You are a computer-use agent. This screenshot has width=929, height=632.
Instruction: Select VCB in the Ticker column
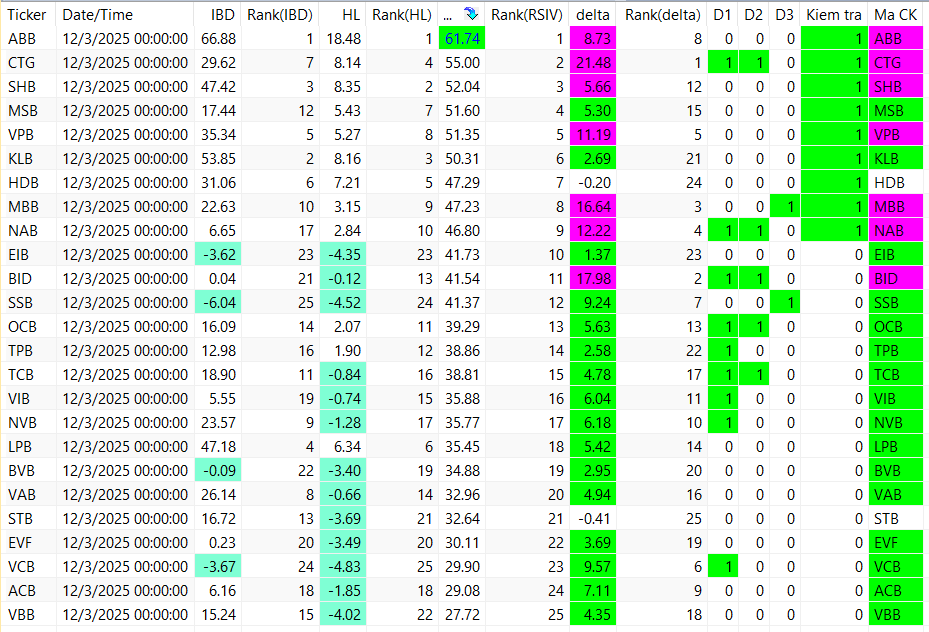tap(21, 566)
